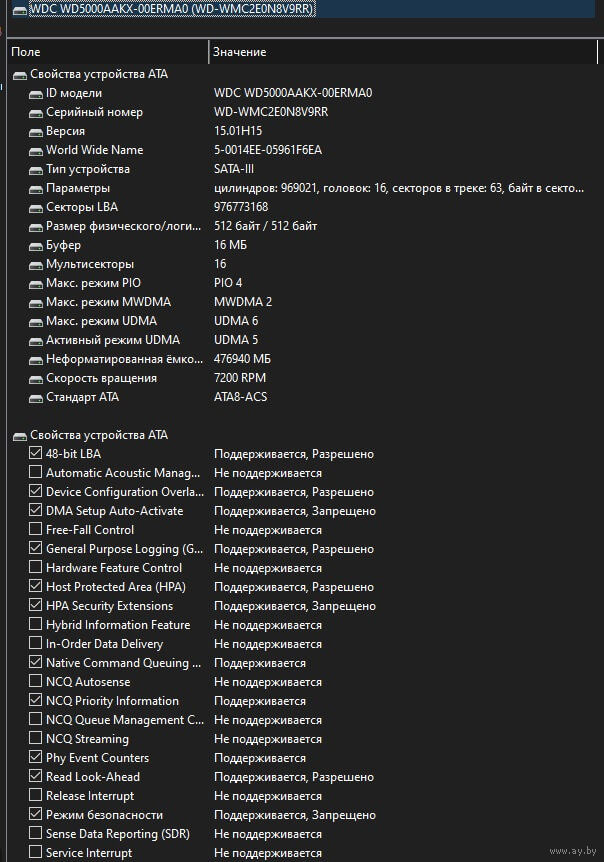Uncheck the Read Look-Ahead checkbox
604x862 pixels.
[x=36, y=777]
